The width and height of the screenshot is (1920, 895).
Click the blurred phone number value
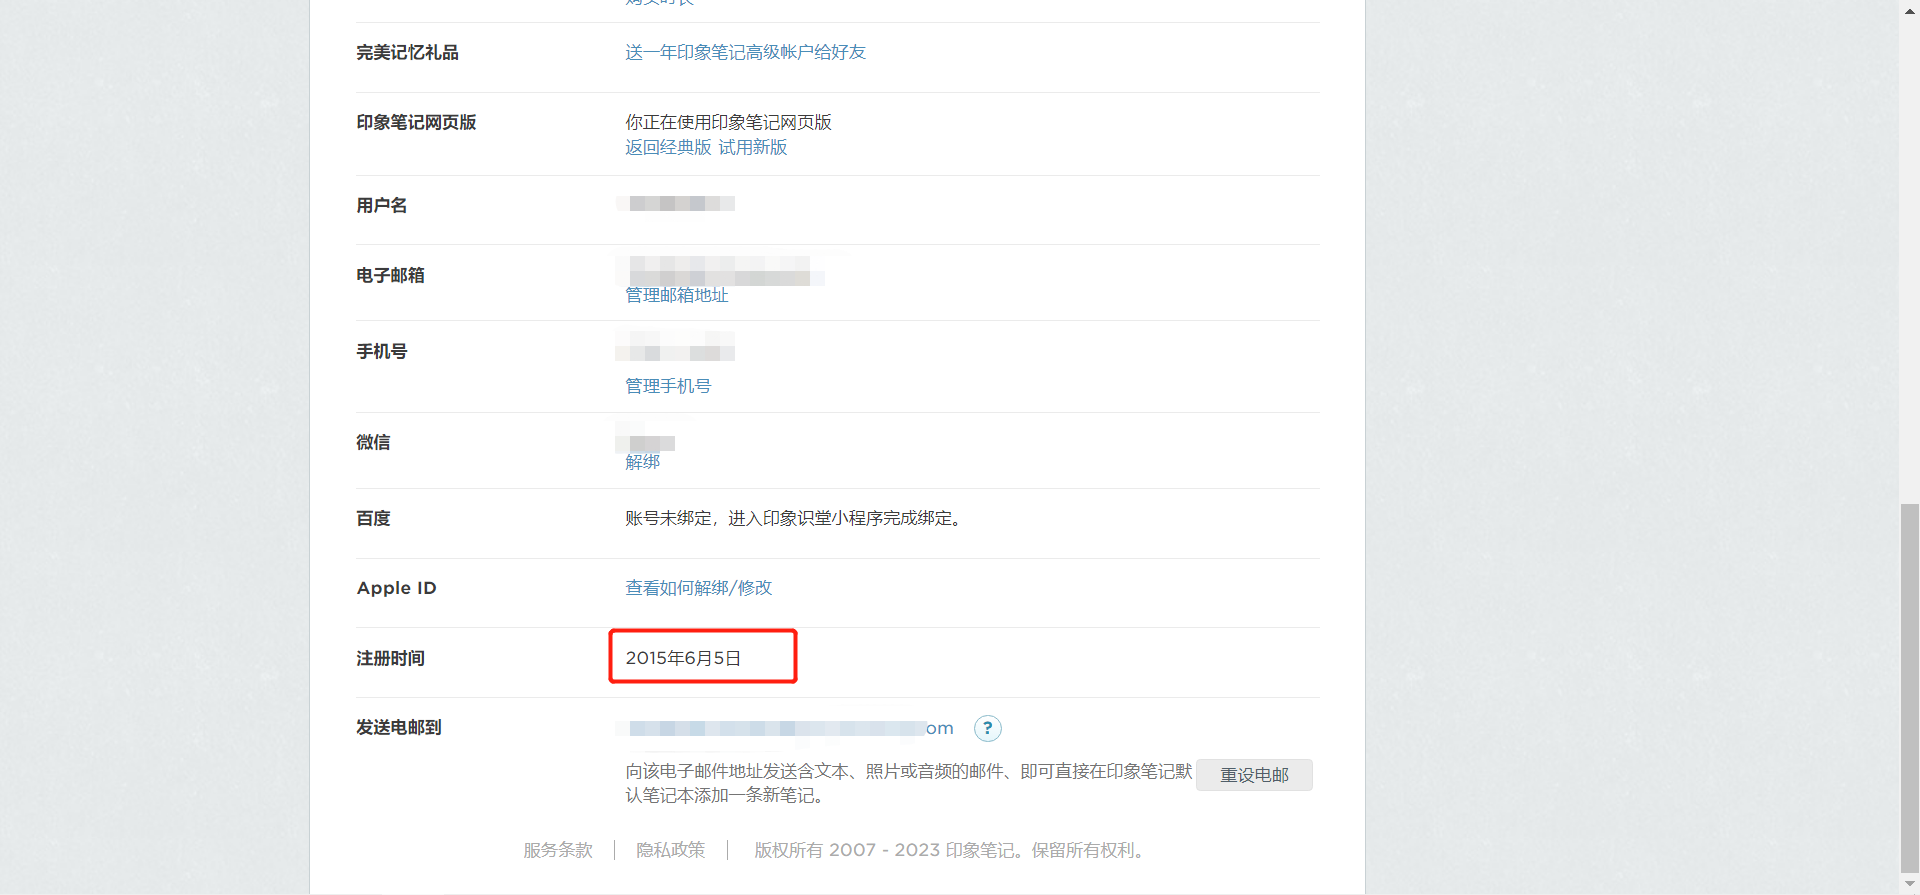point(676,346)
